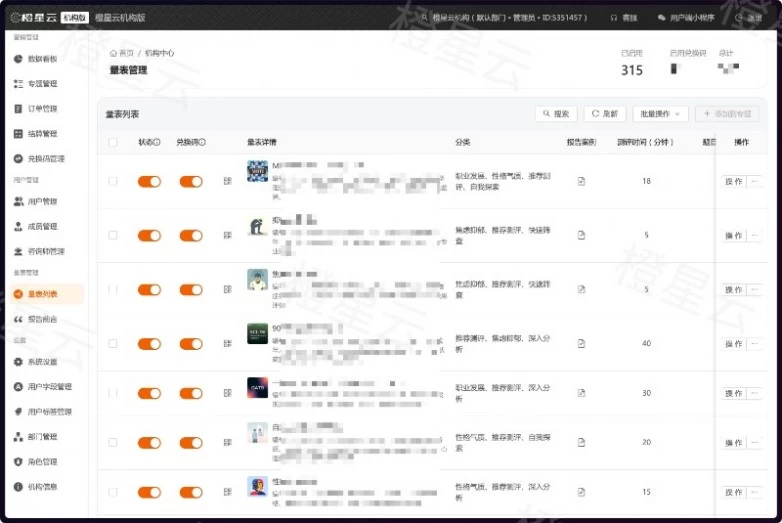The image size is (782, 523).
Task: Click the 角色管理 shield icon in sidebar
Action: (x=19, y=462)
